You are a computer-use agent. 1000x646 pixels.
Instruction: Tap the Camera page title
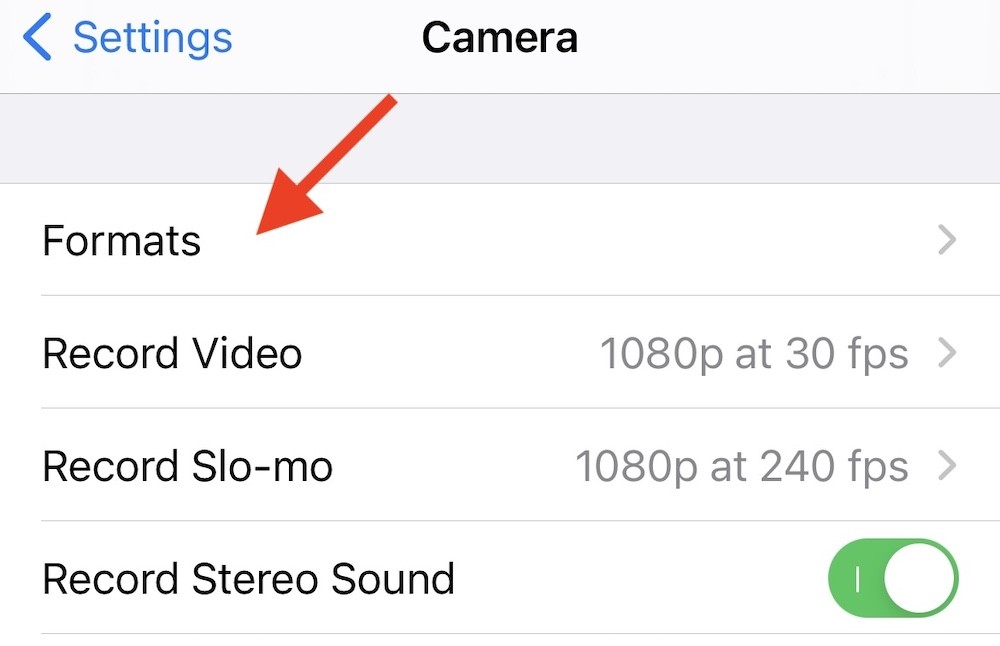tap(499, 38)
